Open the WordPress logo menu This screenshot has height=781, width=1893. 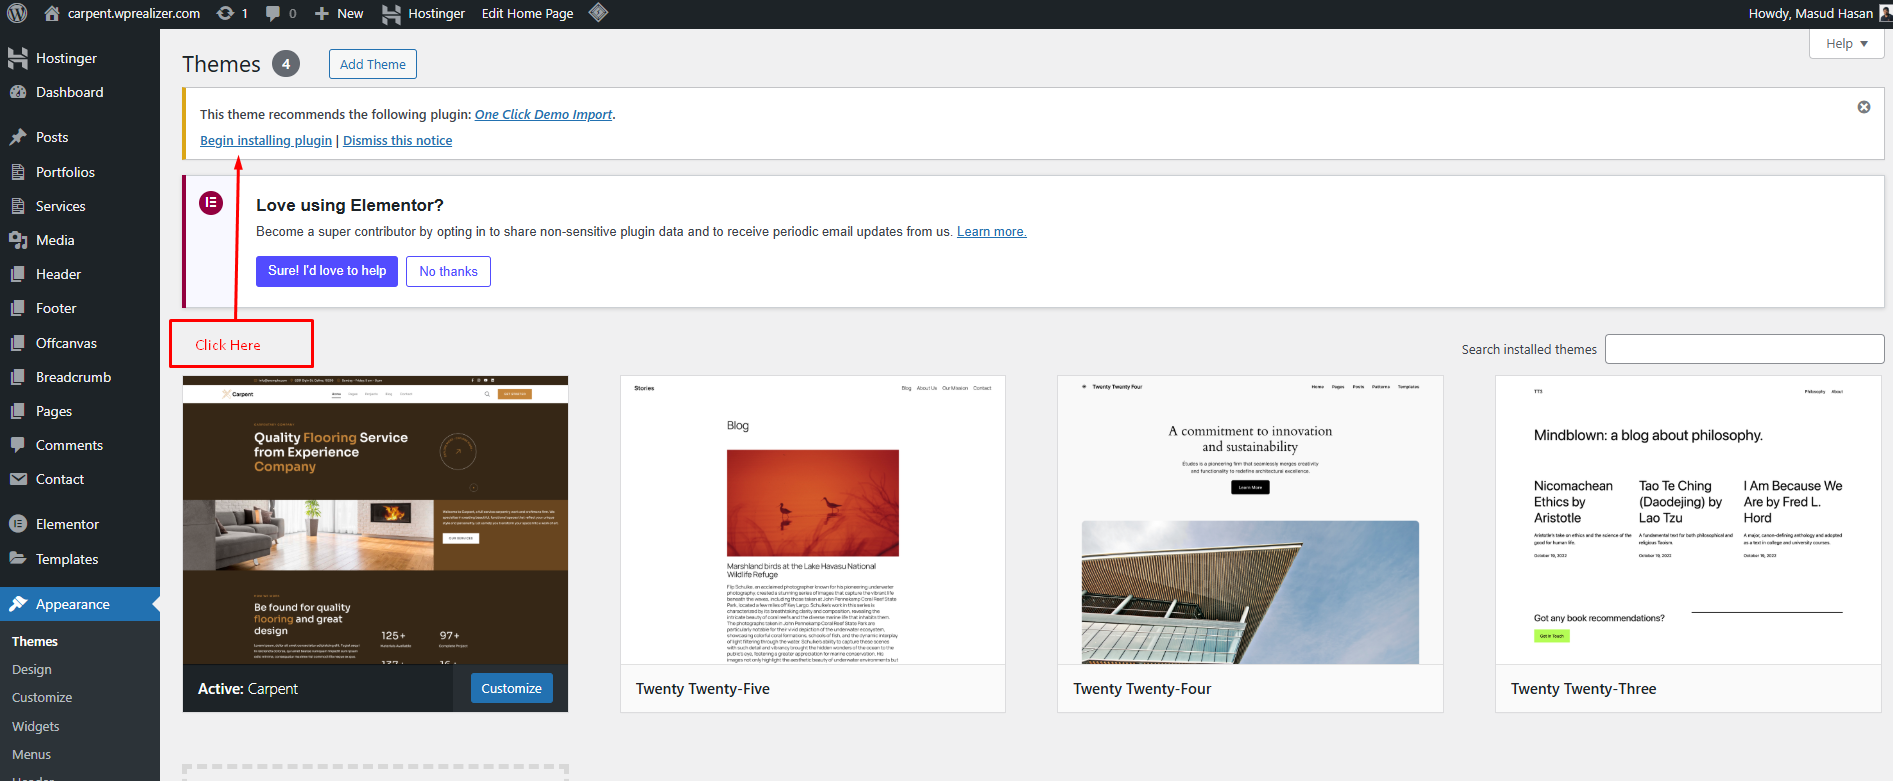(17, 13)
